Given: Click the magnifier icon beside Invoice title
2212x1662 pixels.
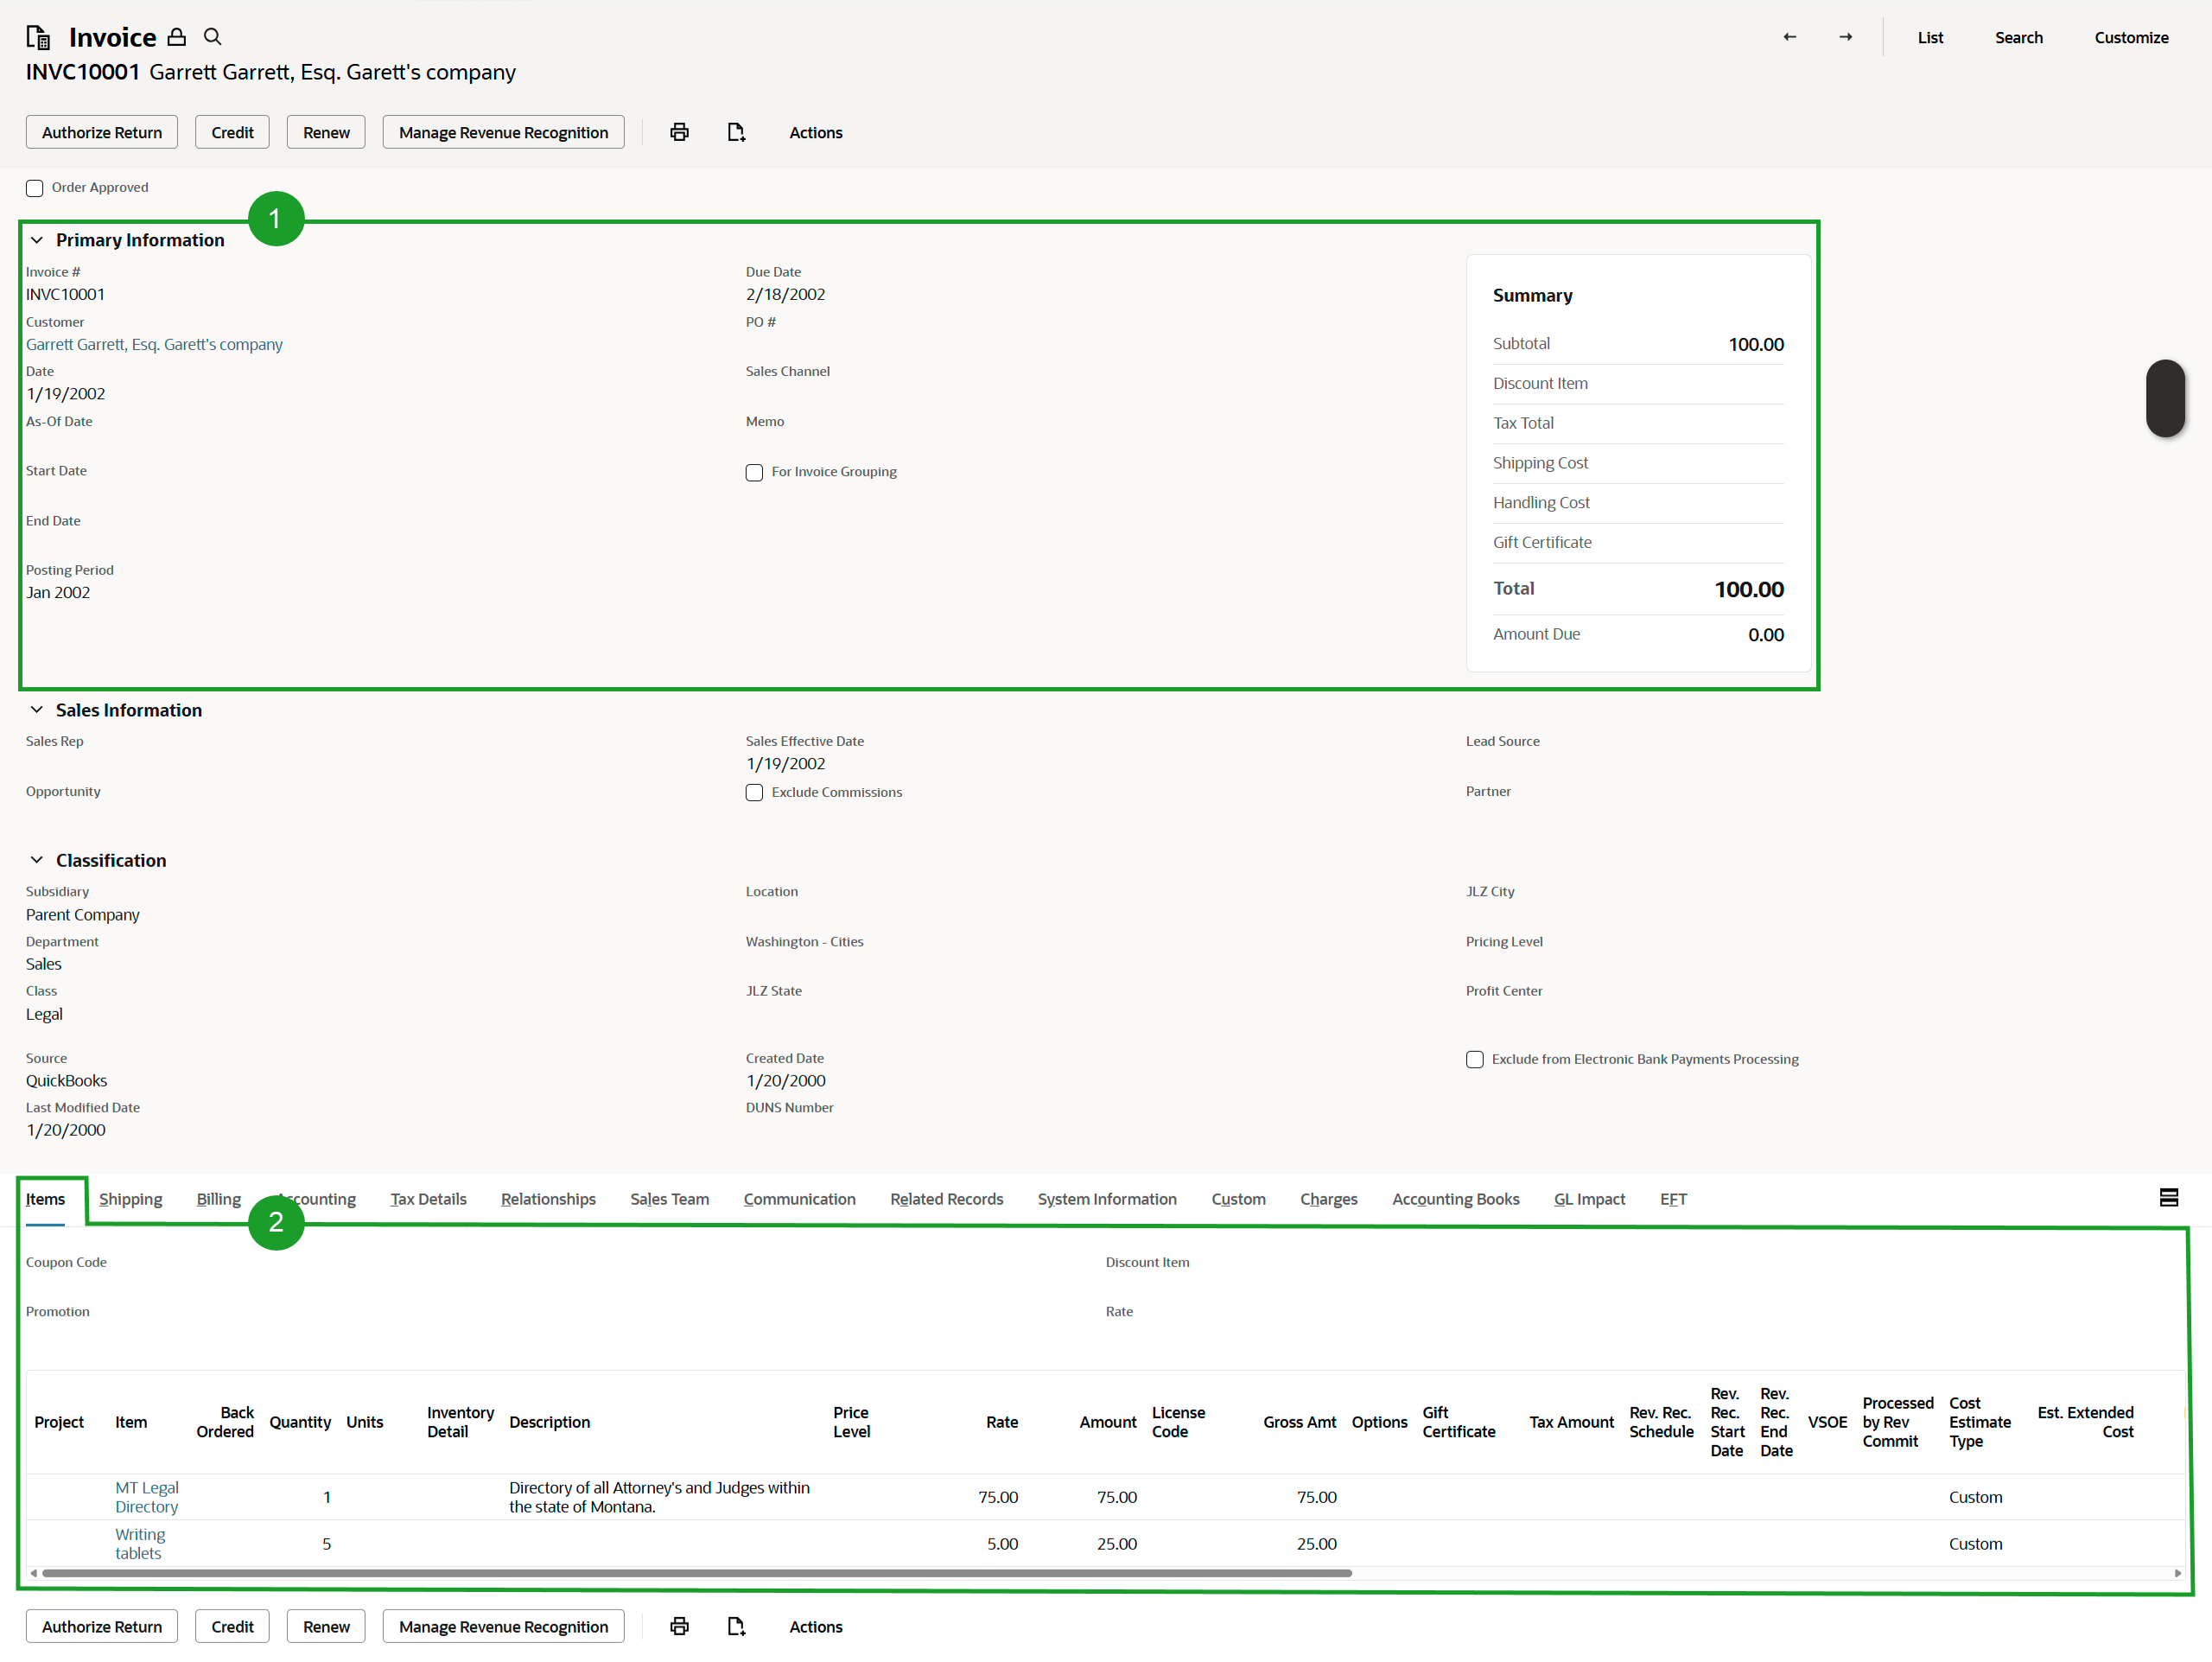Looking at the screenshot, I should (212, 37).
